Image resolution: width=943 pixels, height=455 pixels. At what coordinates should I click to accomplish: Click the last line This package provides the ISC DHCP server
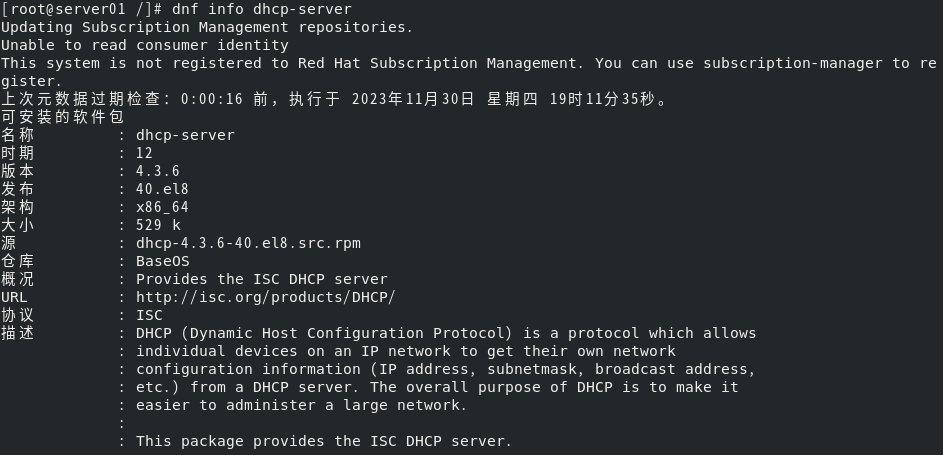323,441
